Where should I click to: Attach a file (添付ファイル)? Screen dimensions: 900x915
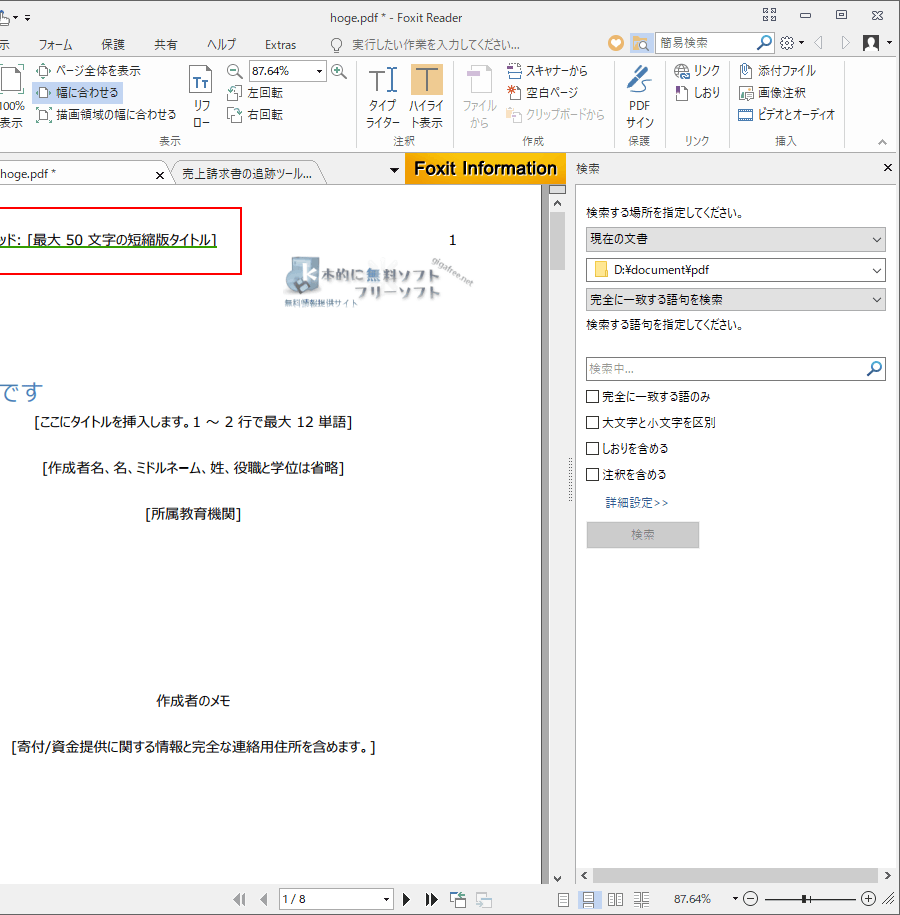click(x=777, y=71)
